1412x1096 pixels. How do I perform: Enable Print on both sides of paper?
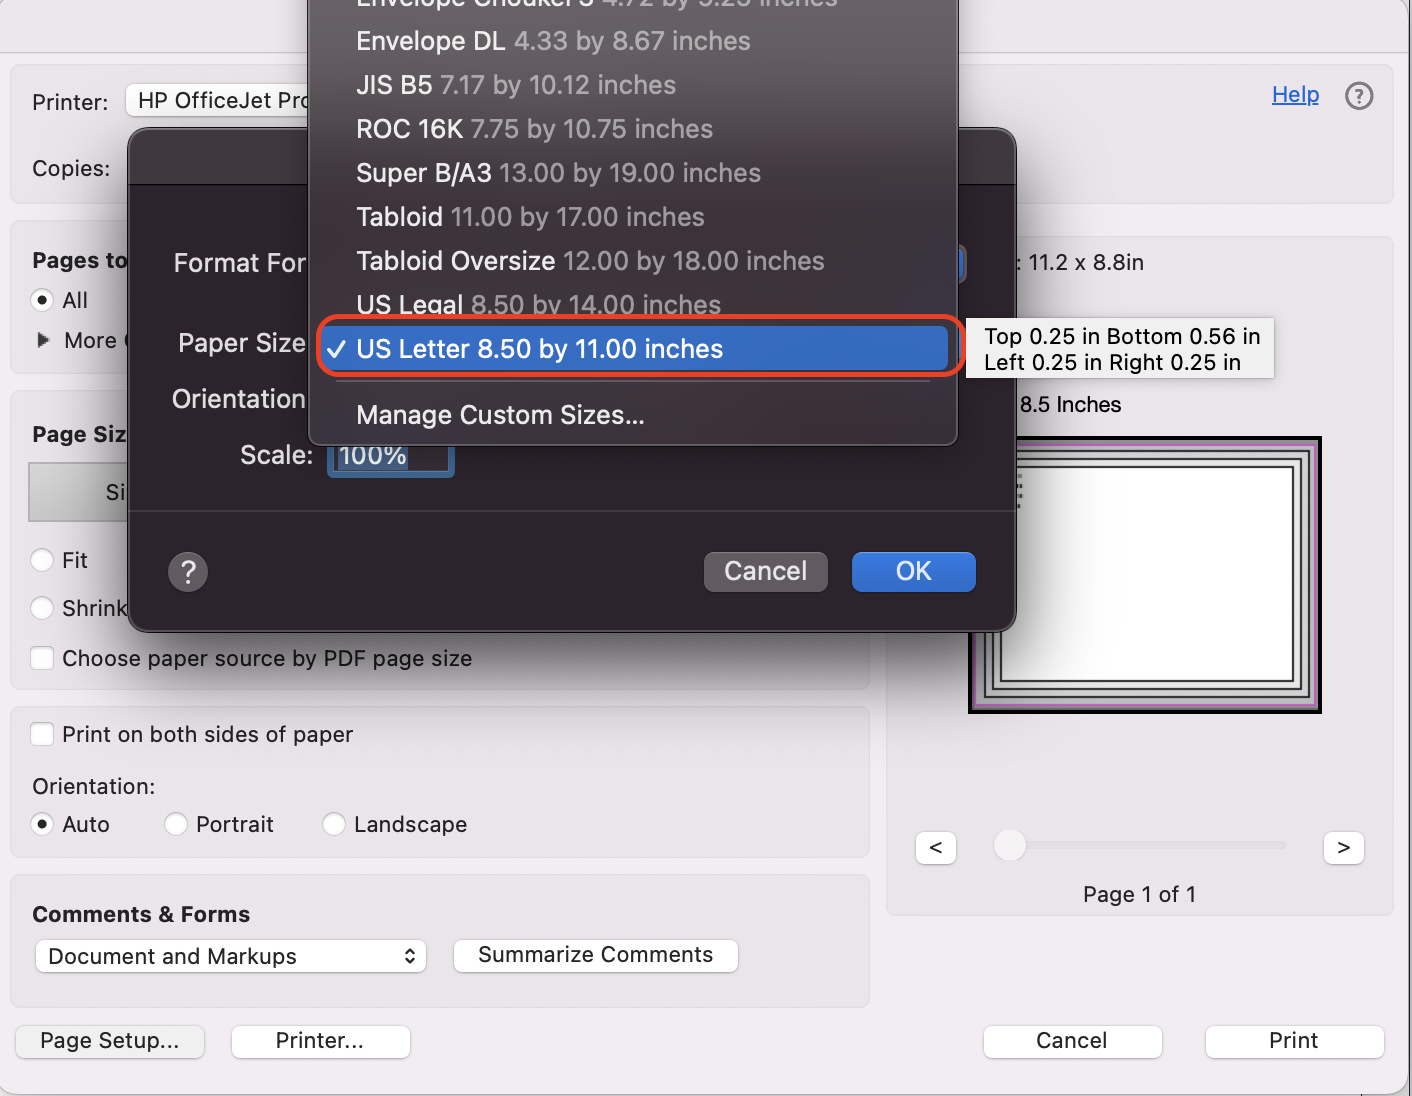tap(42, 733)
